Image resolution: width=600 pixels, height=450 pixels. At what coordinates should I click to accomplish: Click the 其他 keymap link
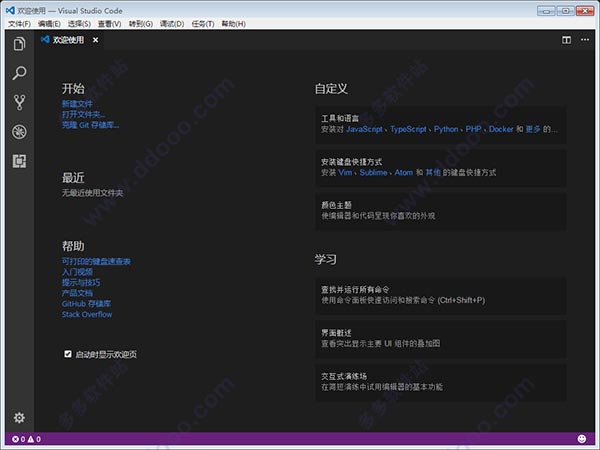click(x=433, y=173)
